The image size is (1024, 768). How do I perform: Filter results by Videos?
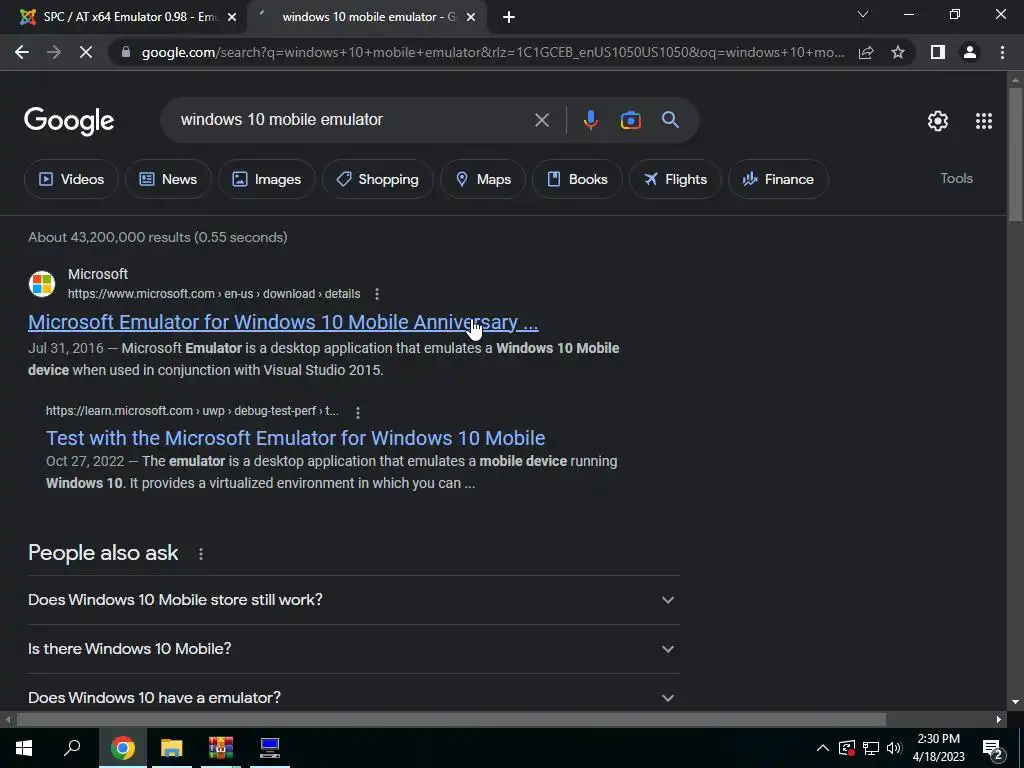tap(71, 179)
